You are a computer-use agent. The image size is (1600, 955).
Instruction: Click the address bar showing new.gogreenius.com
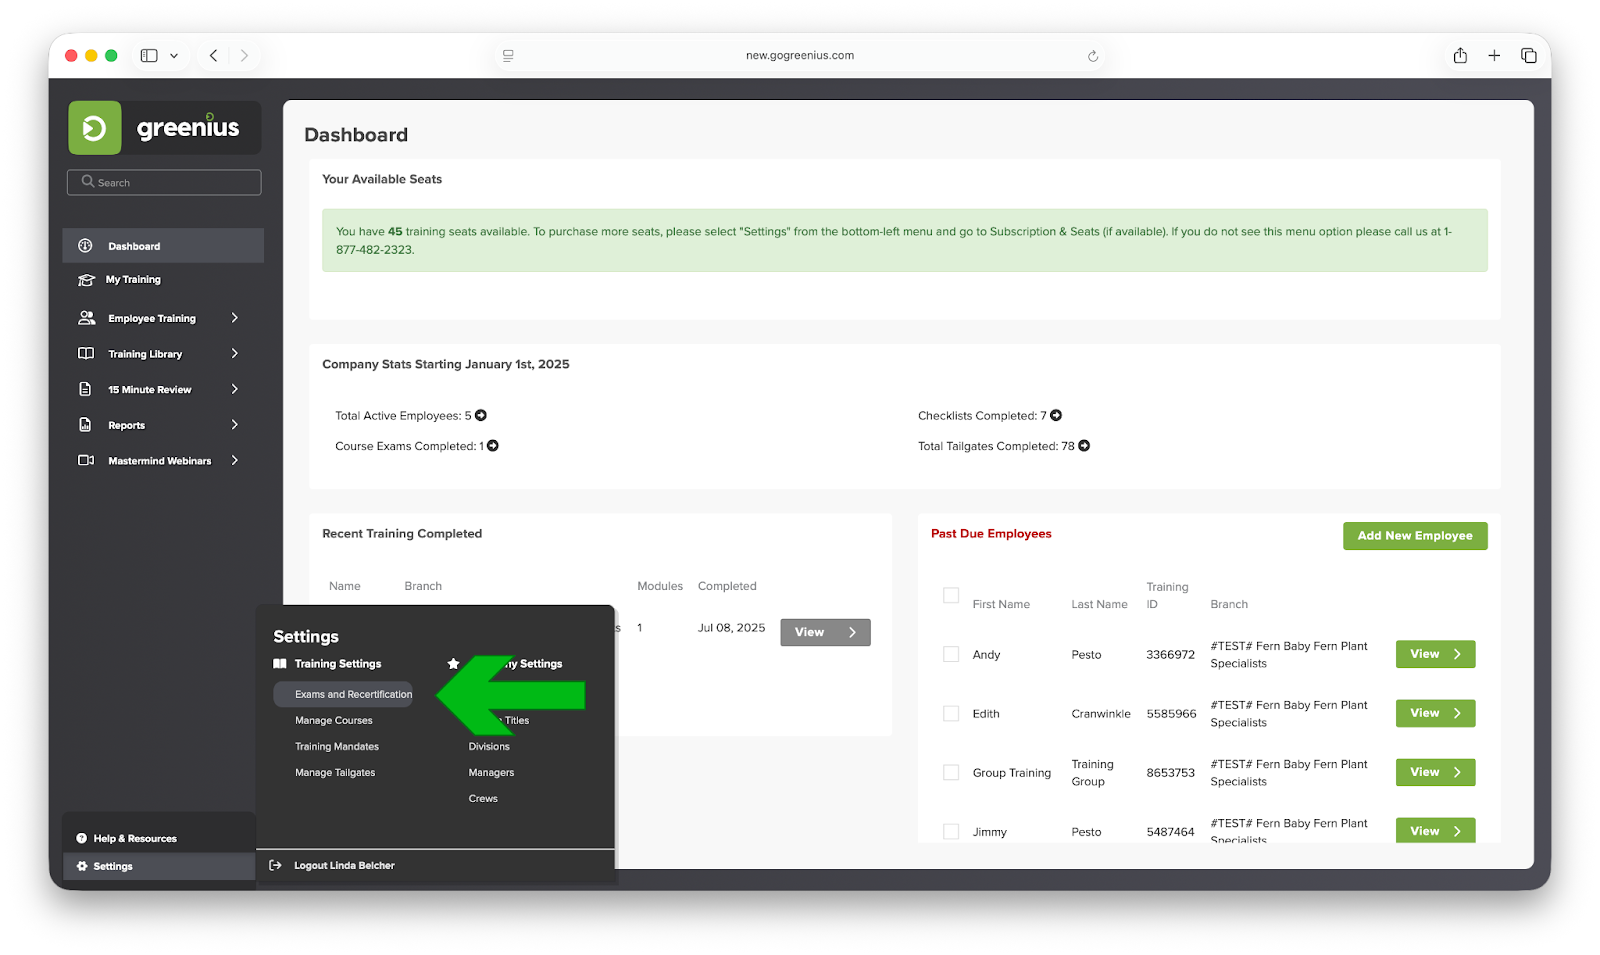point(800,56)
